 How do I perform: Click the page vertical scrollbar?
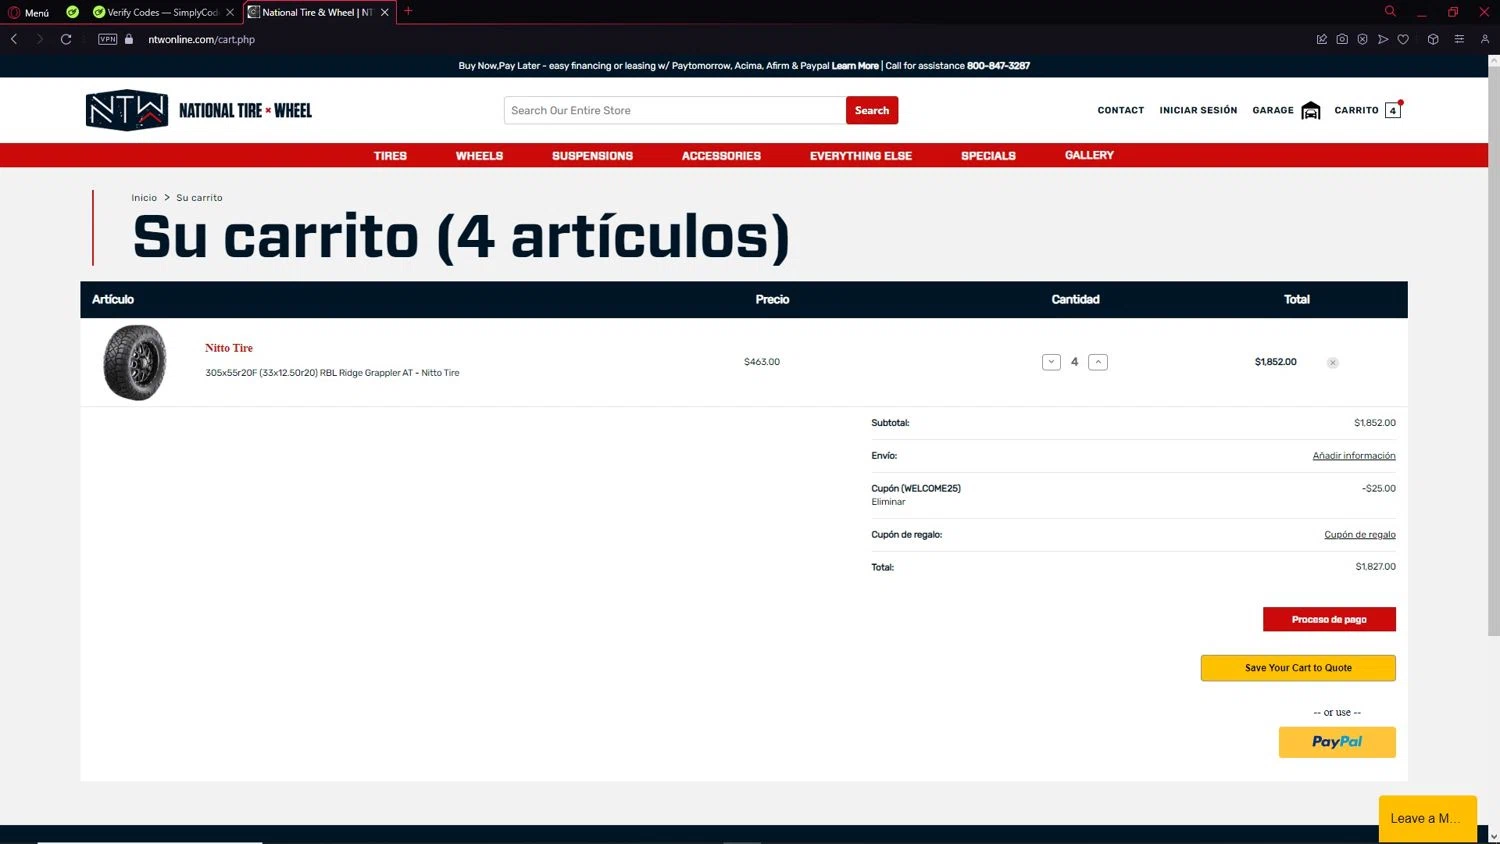[1494, 350]
